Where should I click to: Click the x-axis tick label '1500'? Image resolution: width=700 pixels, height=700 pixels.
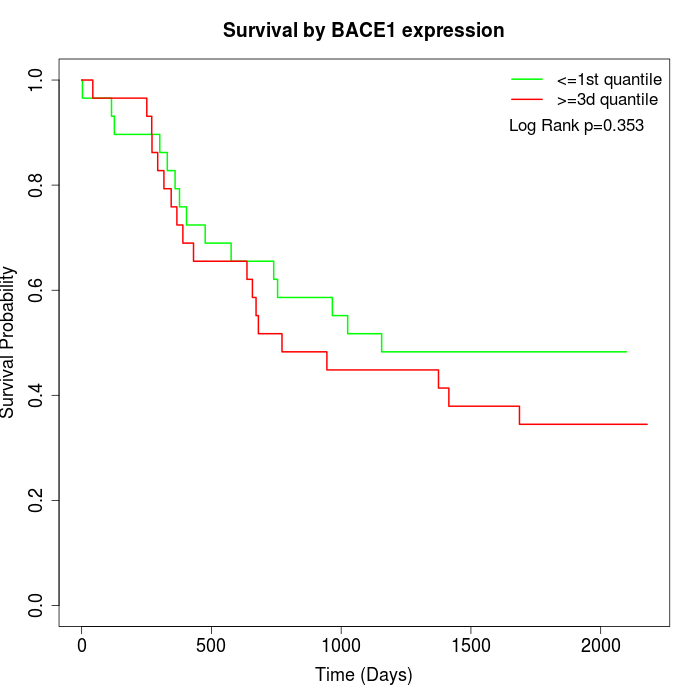[471, 645]
